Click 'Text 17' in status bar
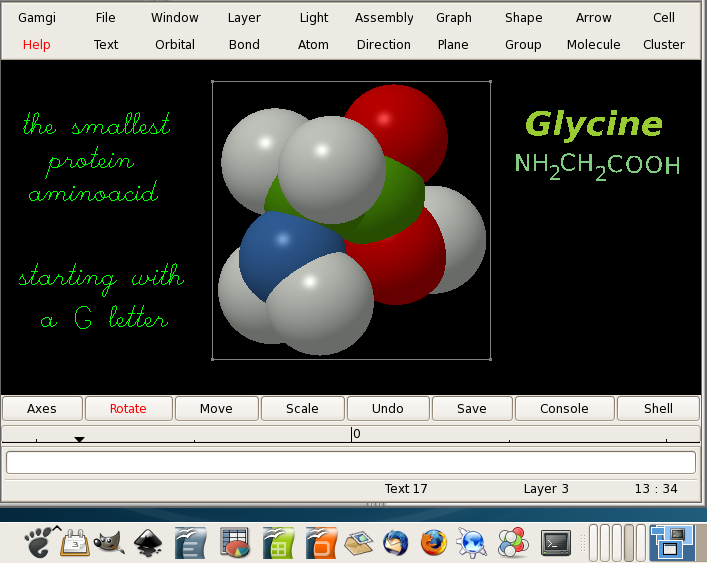707x563 pixels. [406, 489]
